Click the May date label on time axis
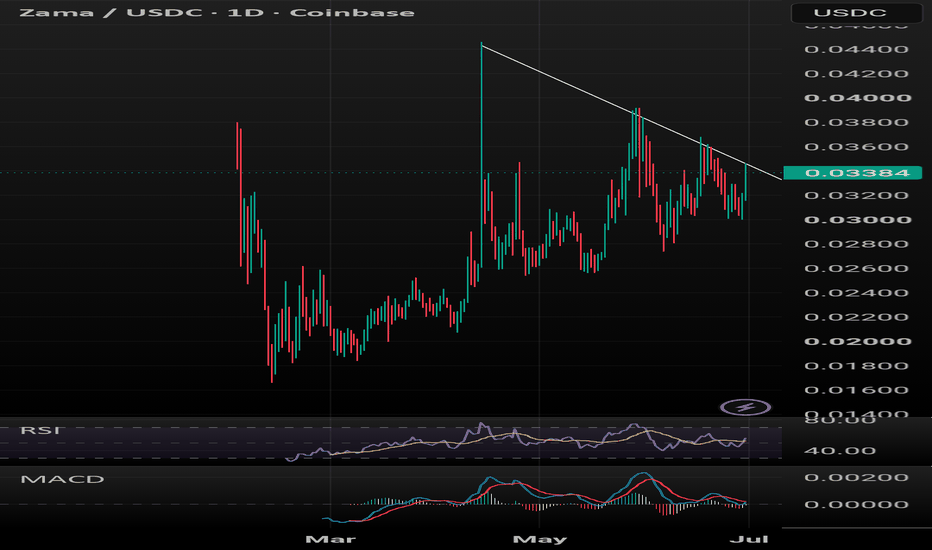This screenshot has height=550, width=932. pos(540,539)
